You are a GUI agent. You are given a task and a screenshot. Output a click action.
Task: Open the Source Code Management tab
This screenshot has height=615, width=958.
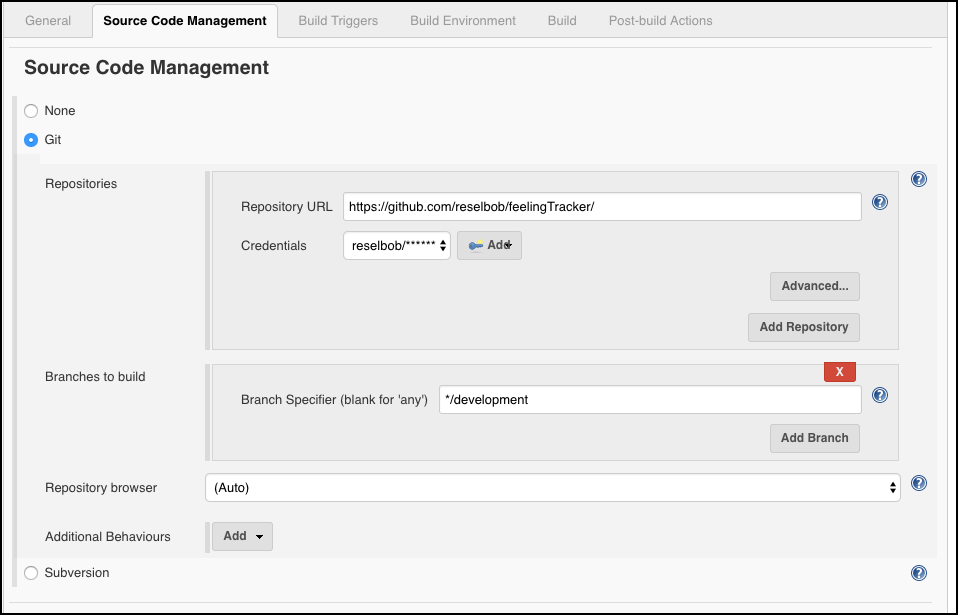click(185, 21)
